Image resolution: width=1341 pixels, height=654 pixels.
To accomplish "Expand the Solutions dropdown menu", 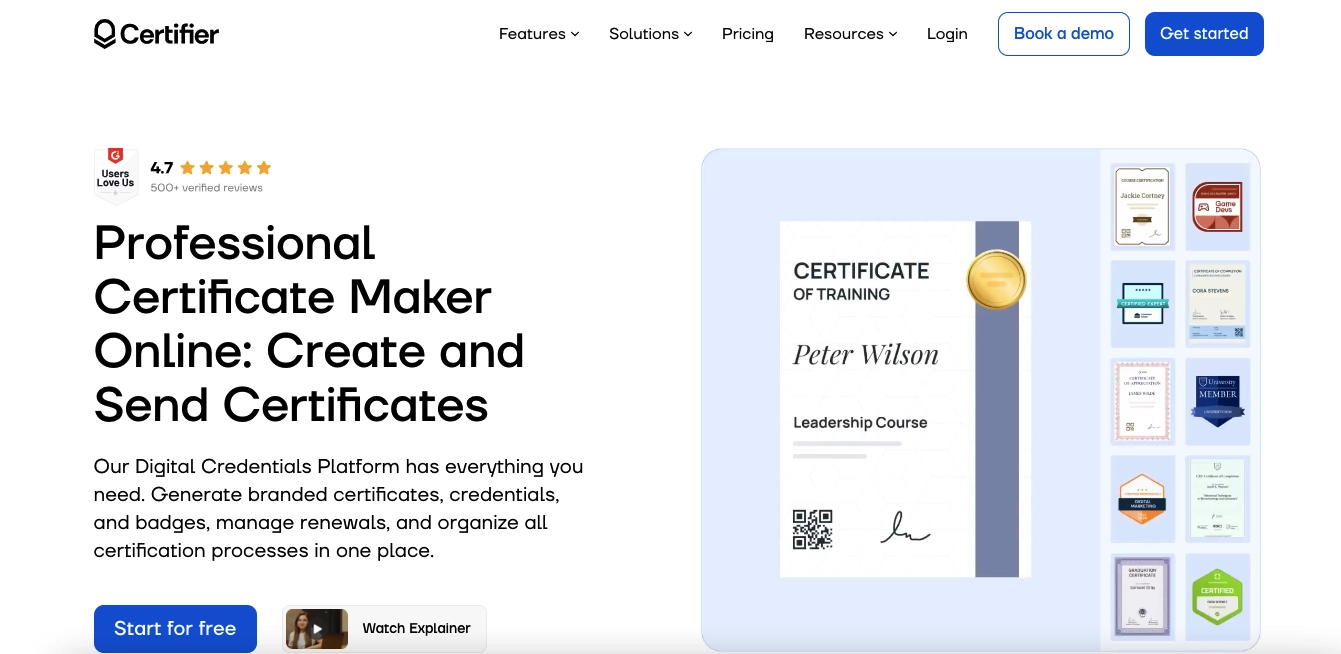I will [651, 34].
